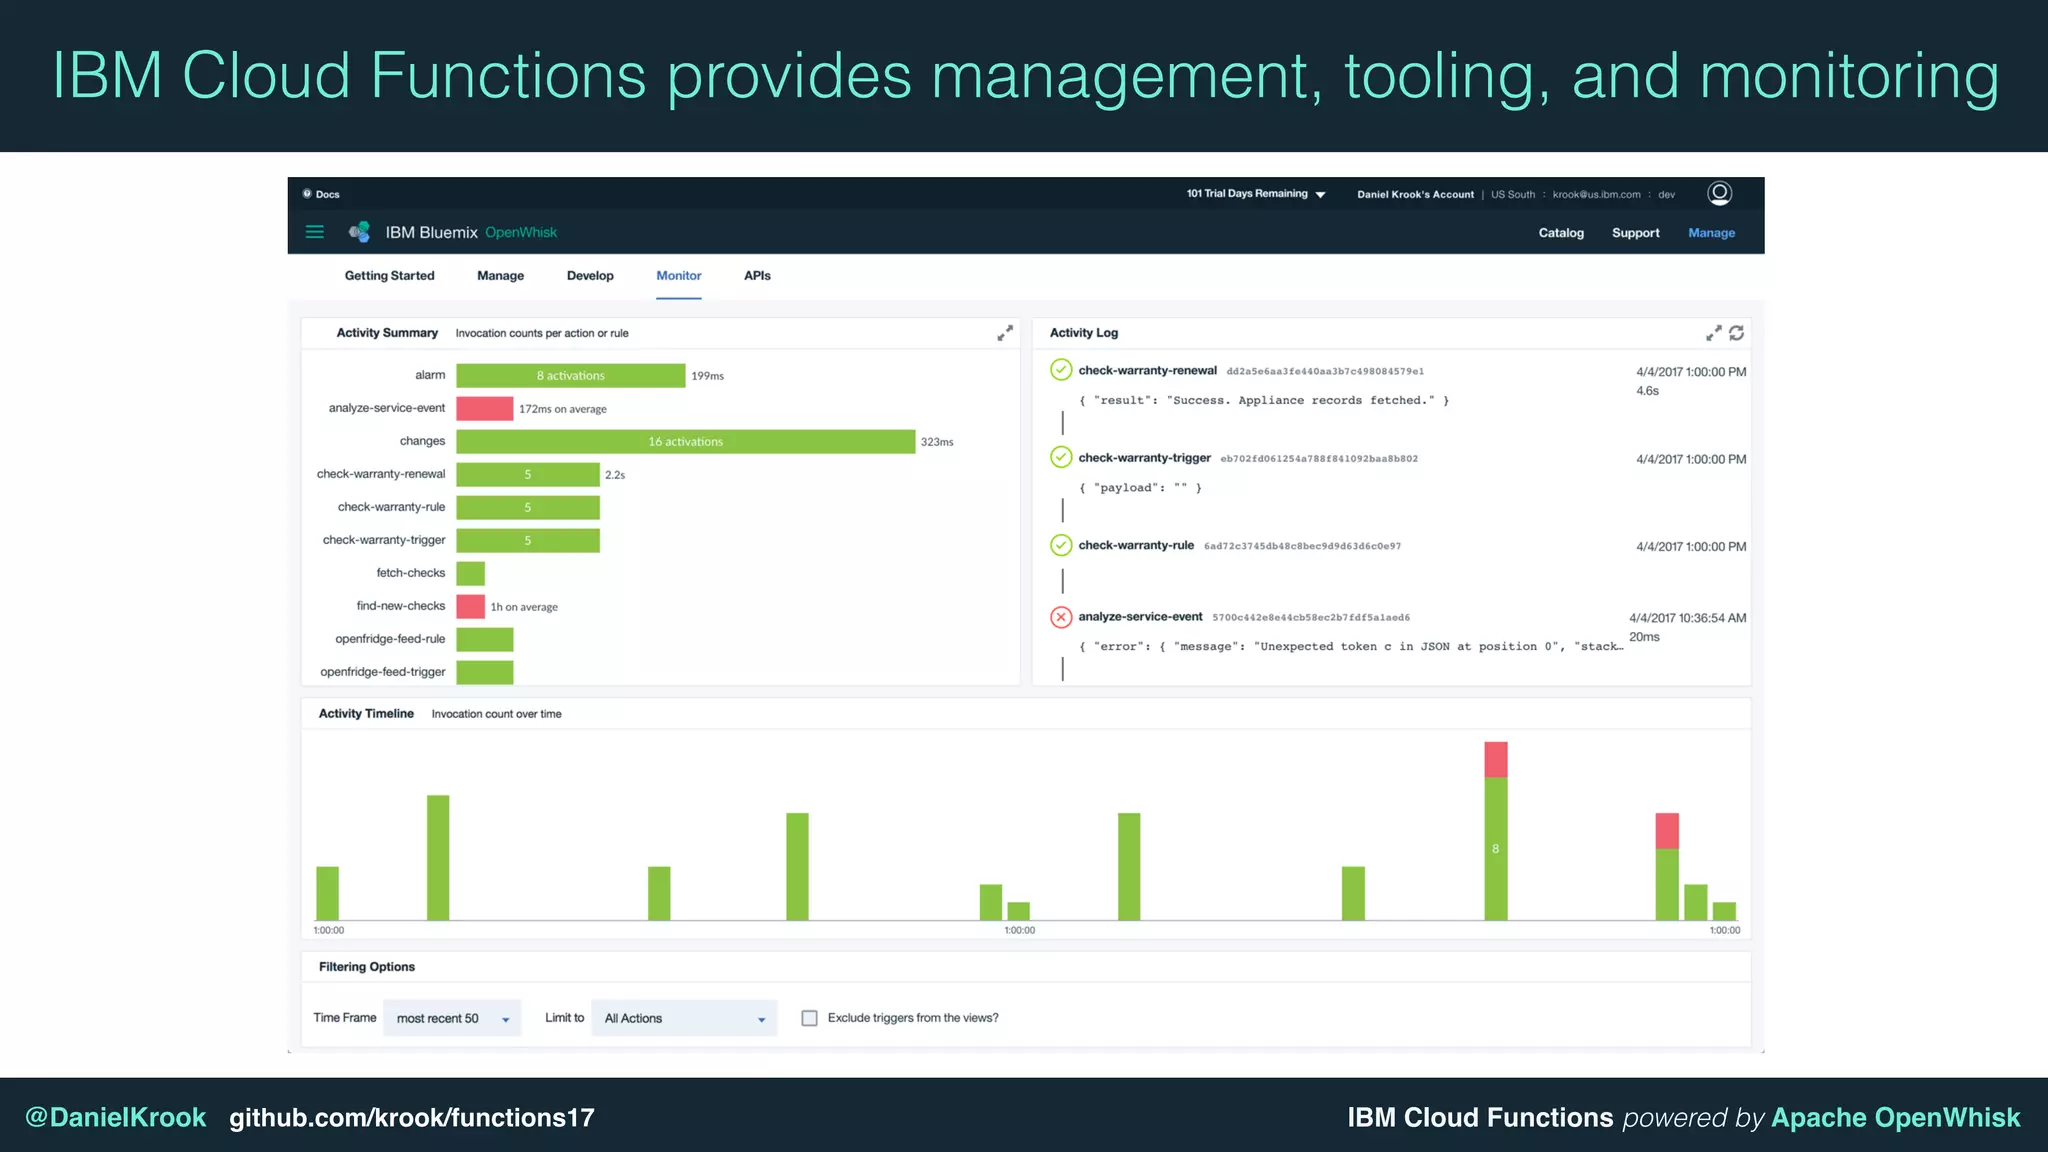Click the dev space label
2048x1152 pixels.
[x=1666, y=194]
